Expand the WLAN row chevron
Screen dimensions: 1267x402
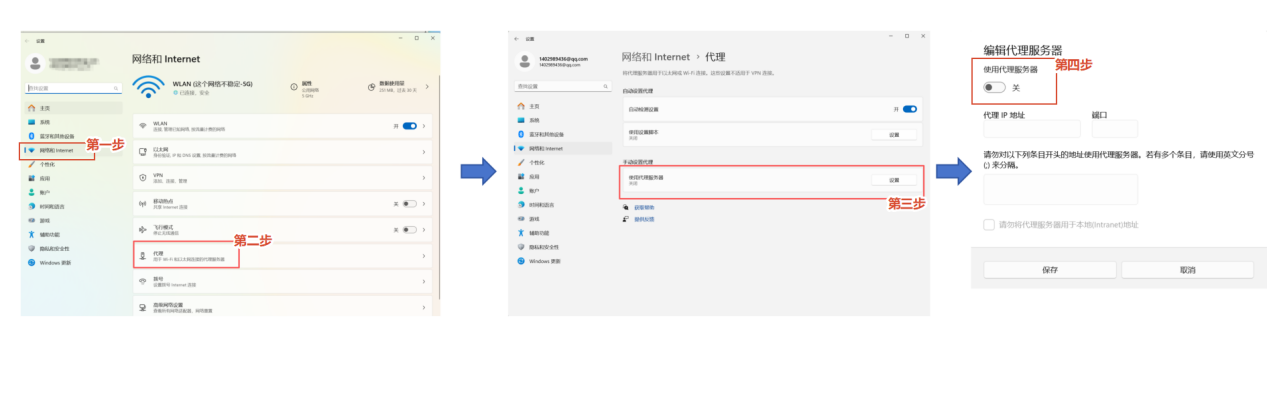pyautogui.click(x=424, y=126)
